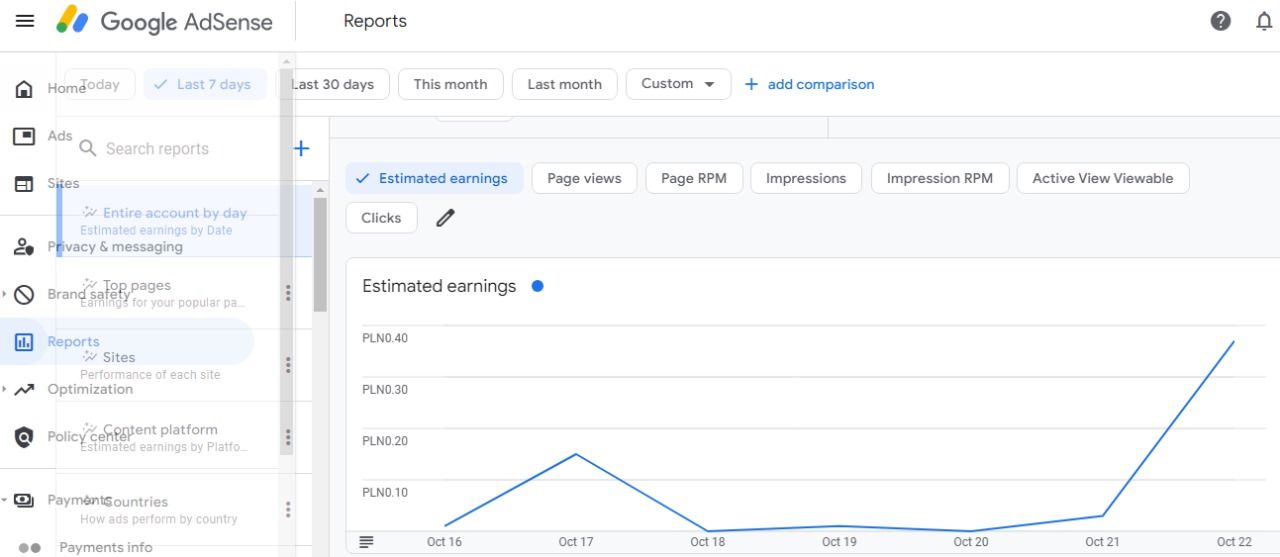Click the Clicks metric button
Viewport: 1280px width, 557px height.
[x=381, y=217]
